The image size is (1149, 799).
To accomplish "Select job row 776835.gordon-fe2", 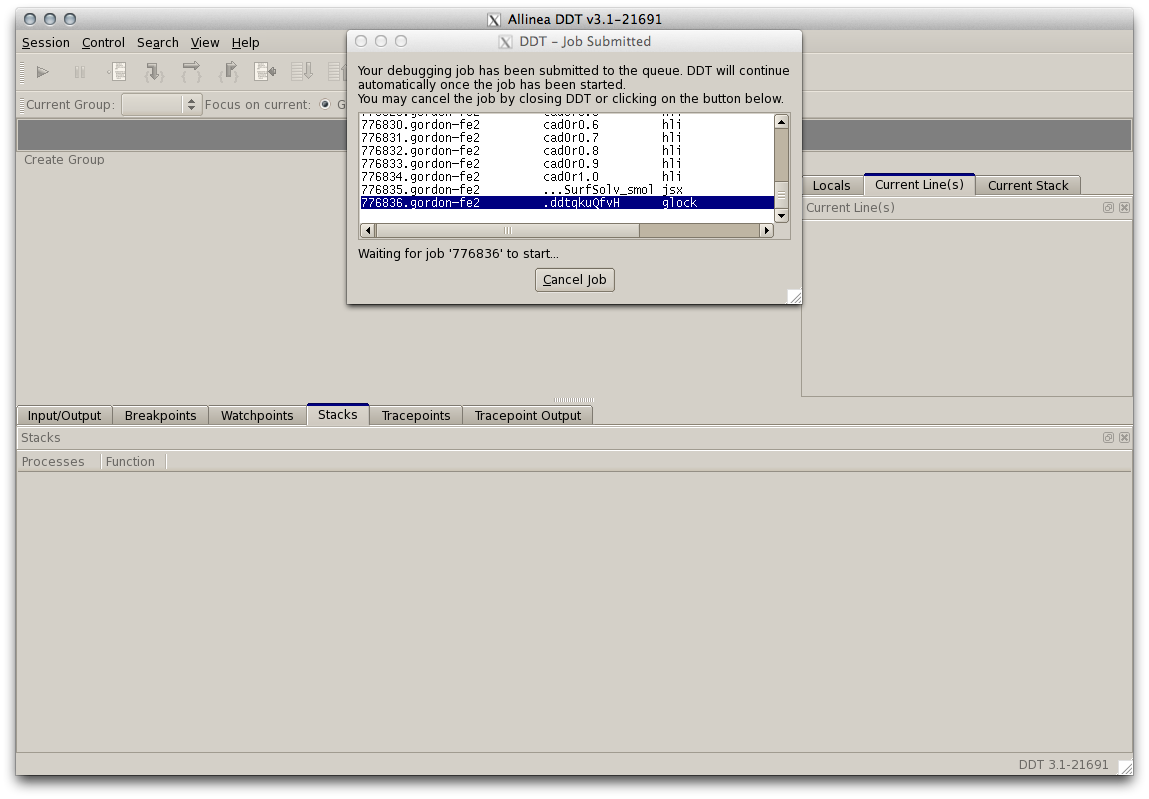I will (x=567, y=190).
